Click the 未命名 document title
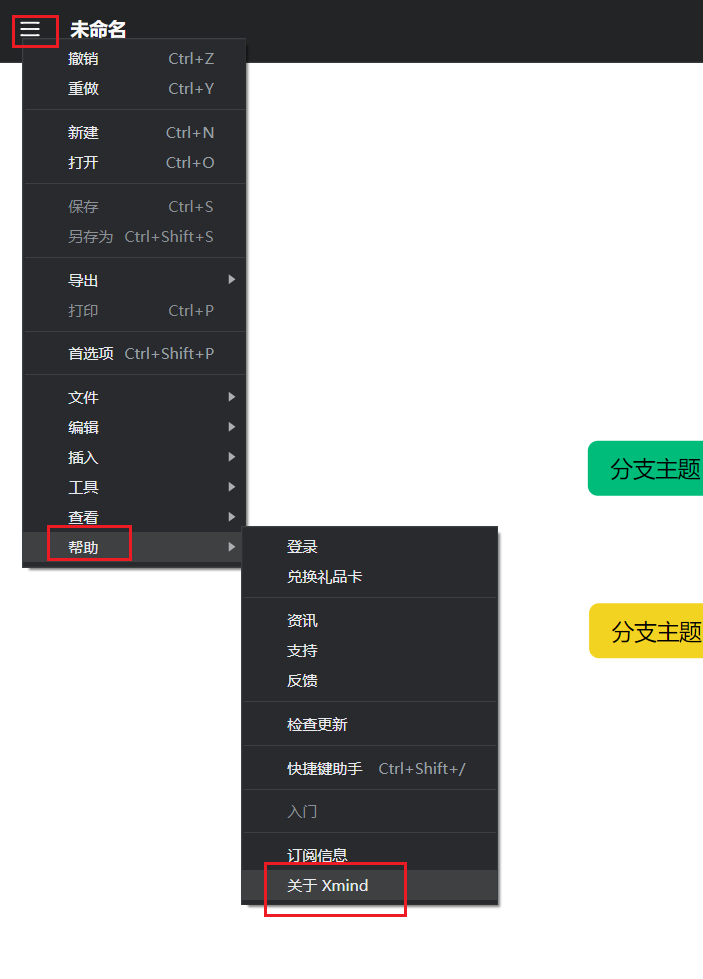The image size is (703, 979). point(98,29)
